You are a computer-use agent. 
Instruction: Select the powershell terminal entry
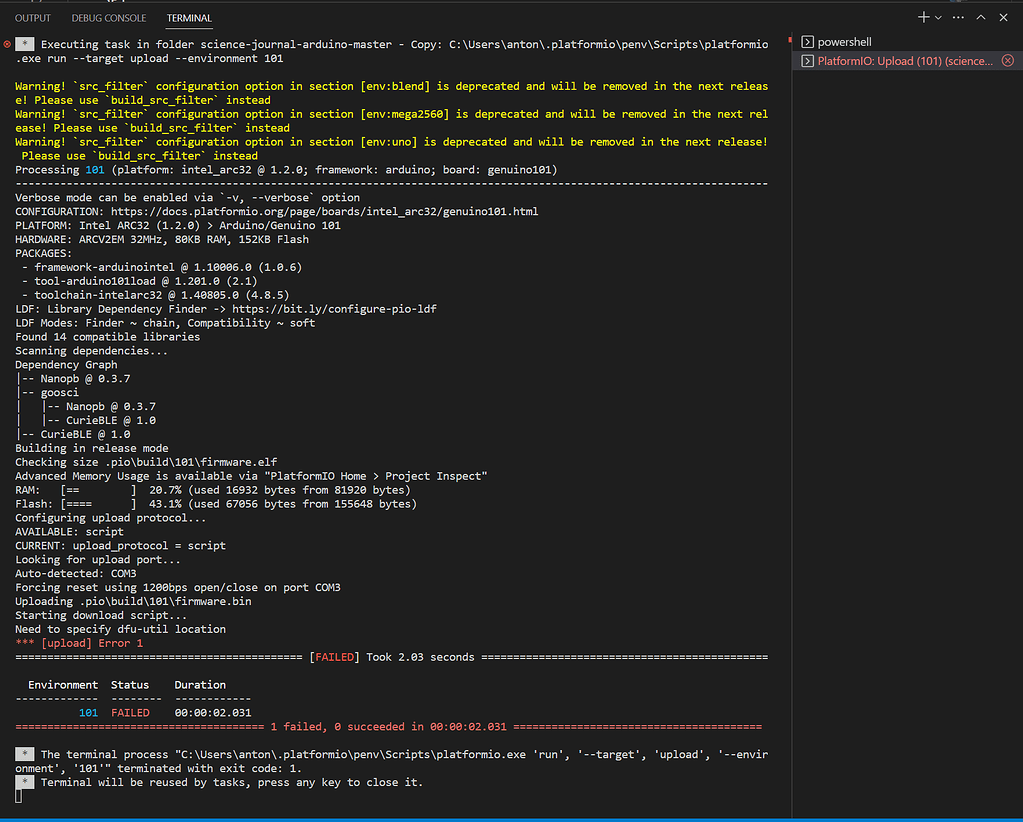908,42
